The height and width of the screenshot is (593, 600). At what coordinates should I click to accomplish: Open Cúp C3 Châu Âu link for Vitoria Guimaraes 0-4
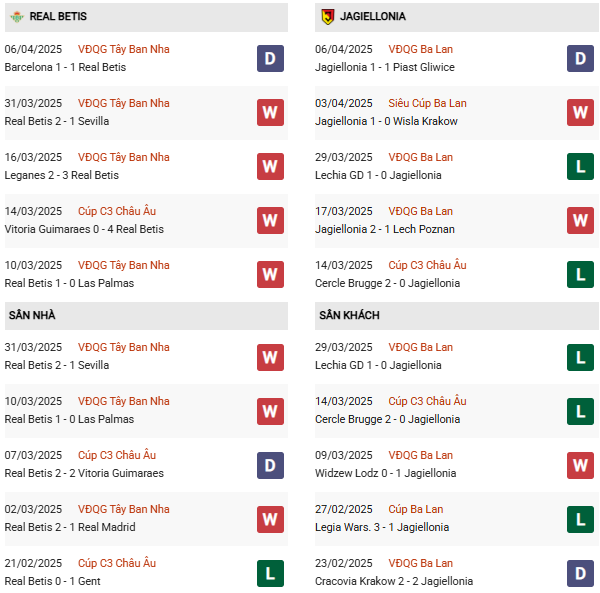coord(117,211)
